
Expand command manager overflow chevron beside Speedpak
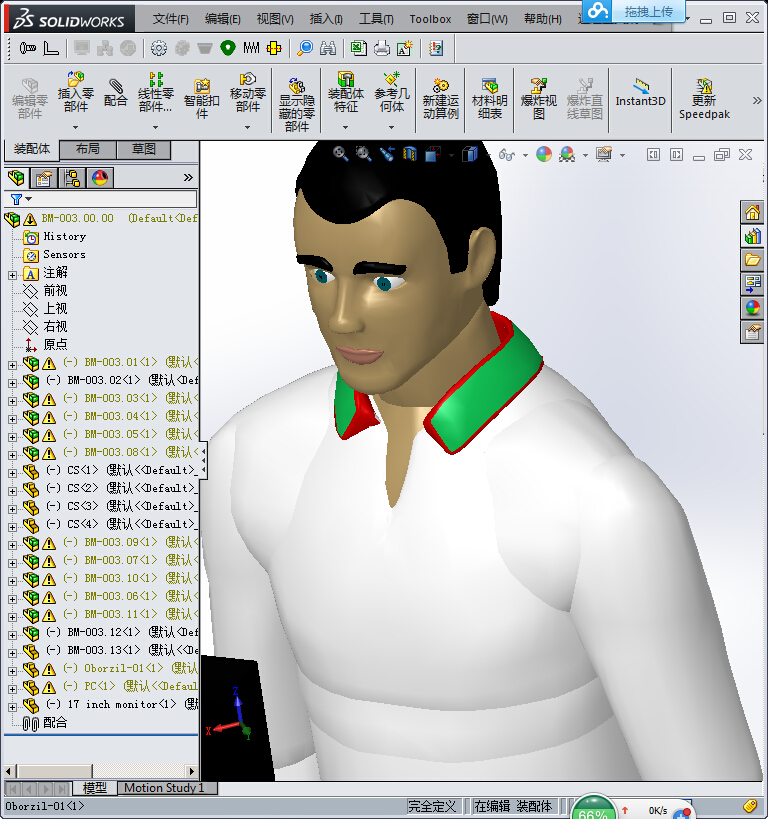point(757,100)
